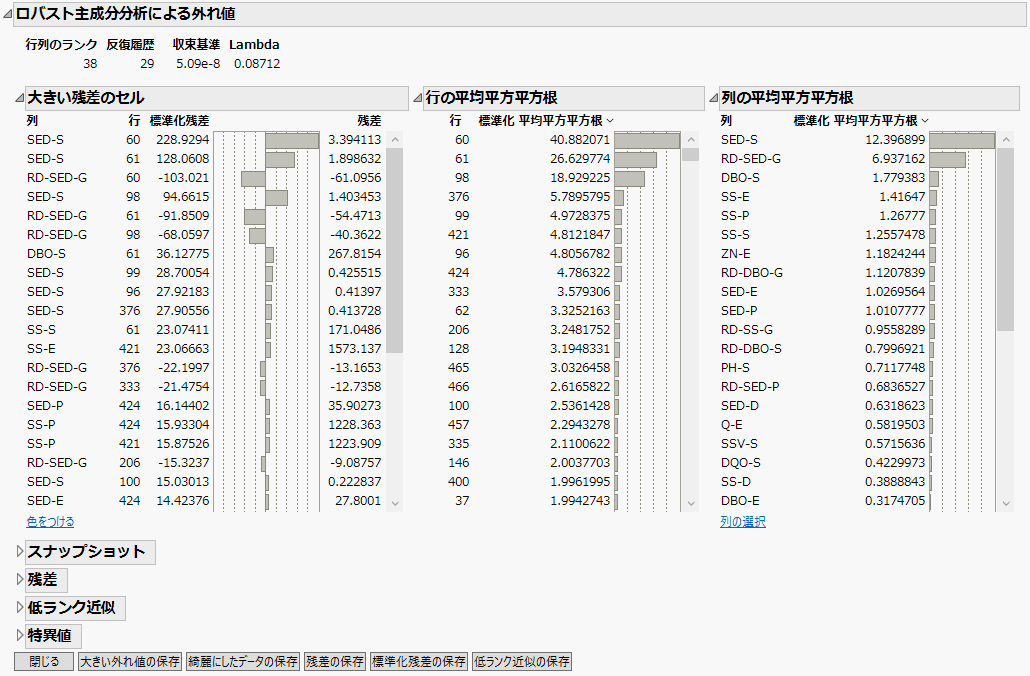The image size is (1030, 676).
Task: Click 残差の保存 button
Action: pyautogui.click(x=335, y=662)
